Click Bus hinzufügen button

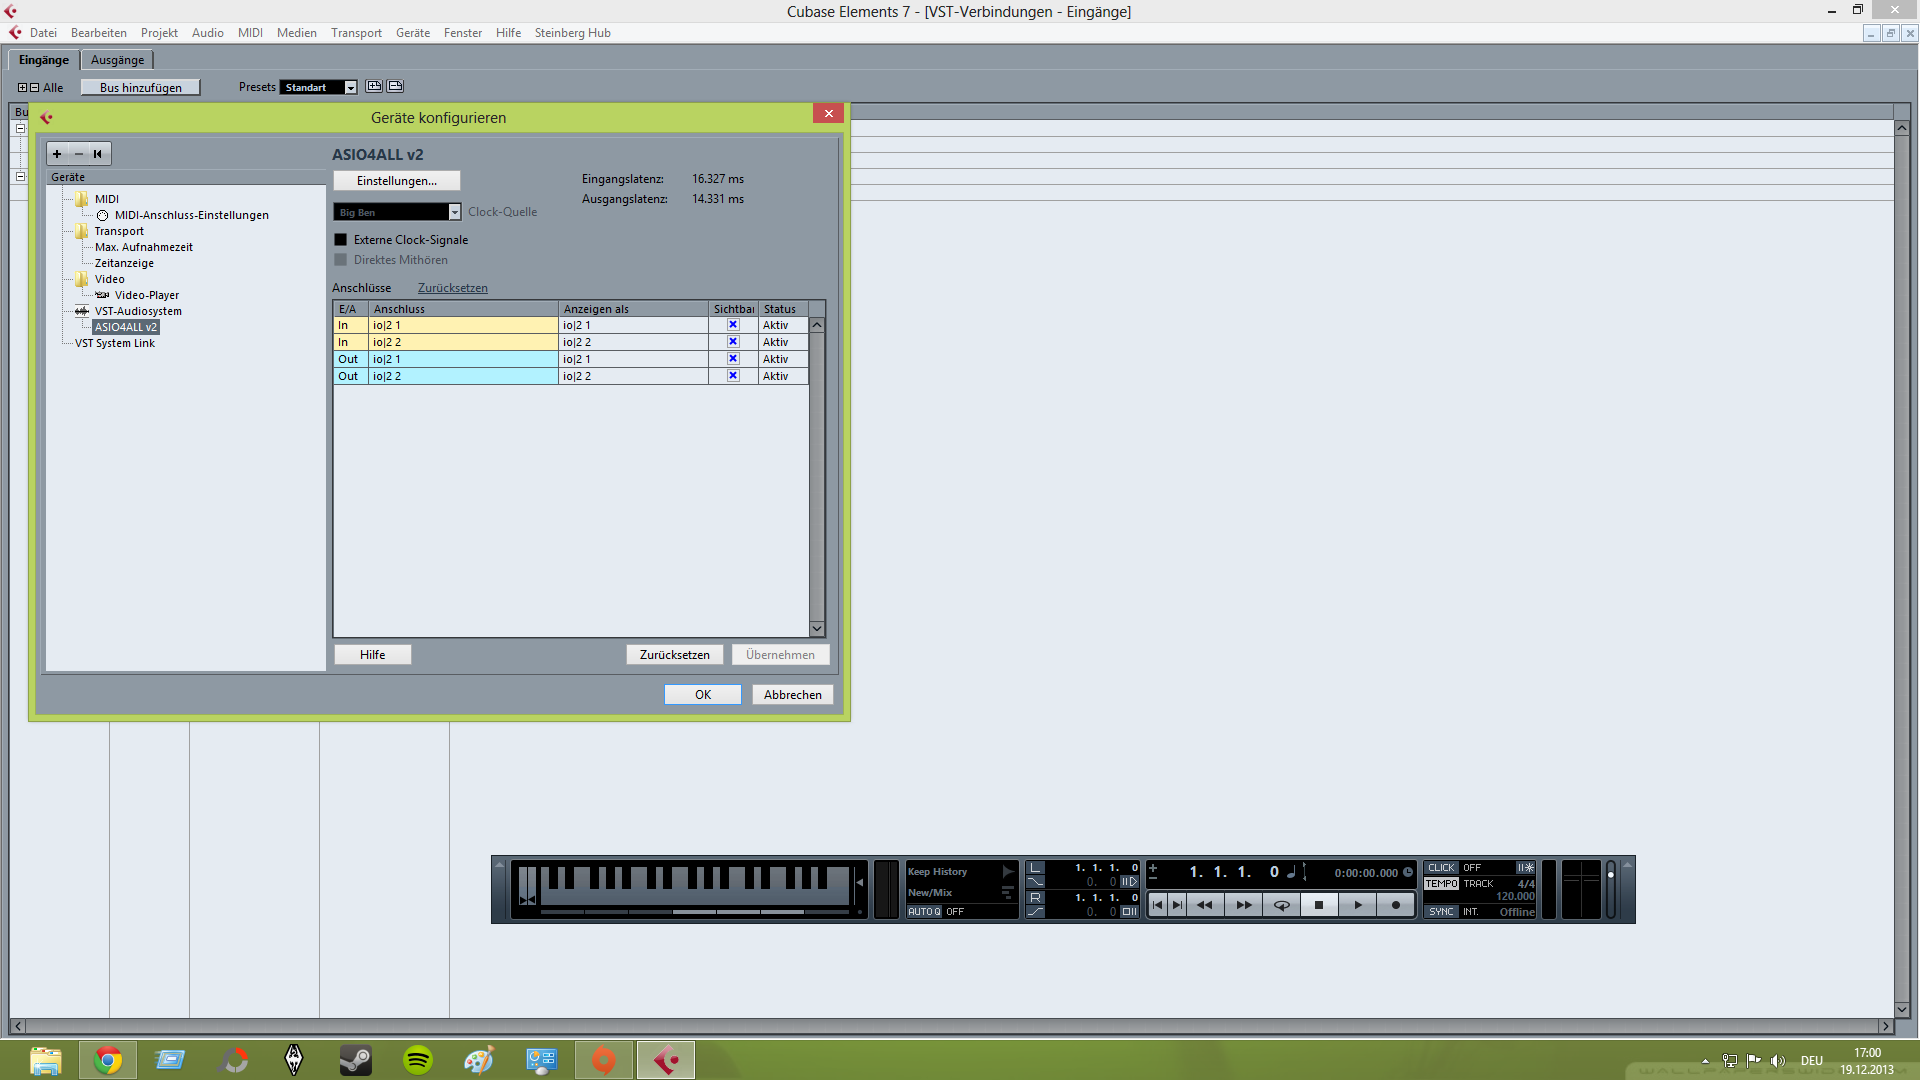[141, 88]
